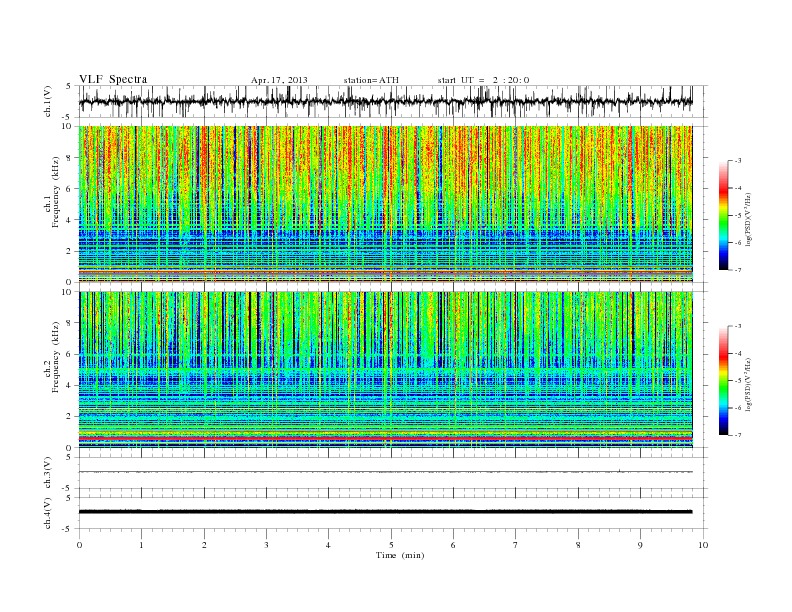Click the "start UT = 2:20:0" text

click(483, 80)
